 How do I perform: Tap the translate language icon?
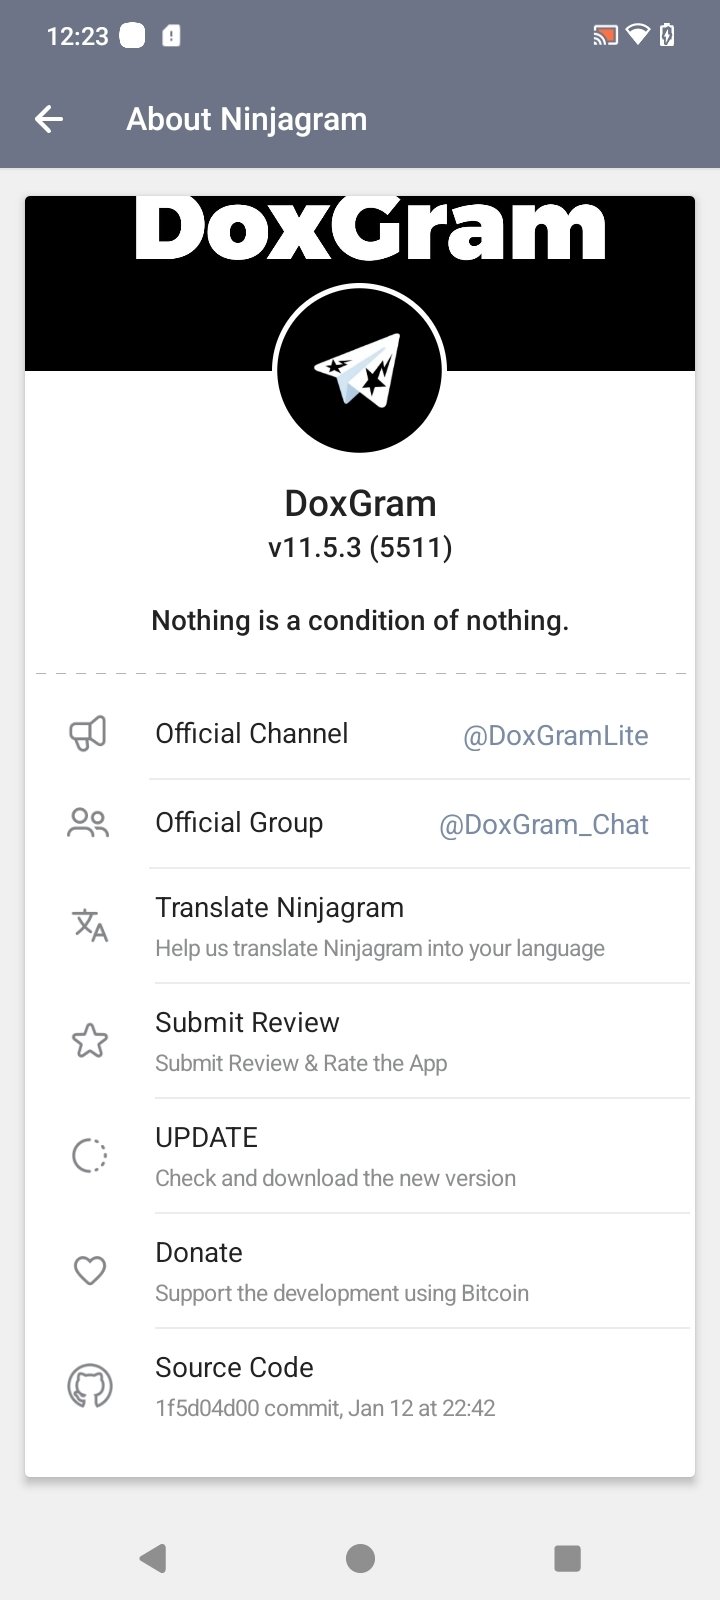(90, 925)
